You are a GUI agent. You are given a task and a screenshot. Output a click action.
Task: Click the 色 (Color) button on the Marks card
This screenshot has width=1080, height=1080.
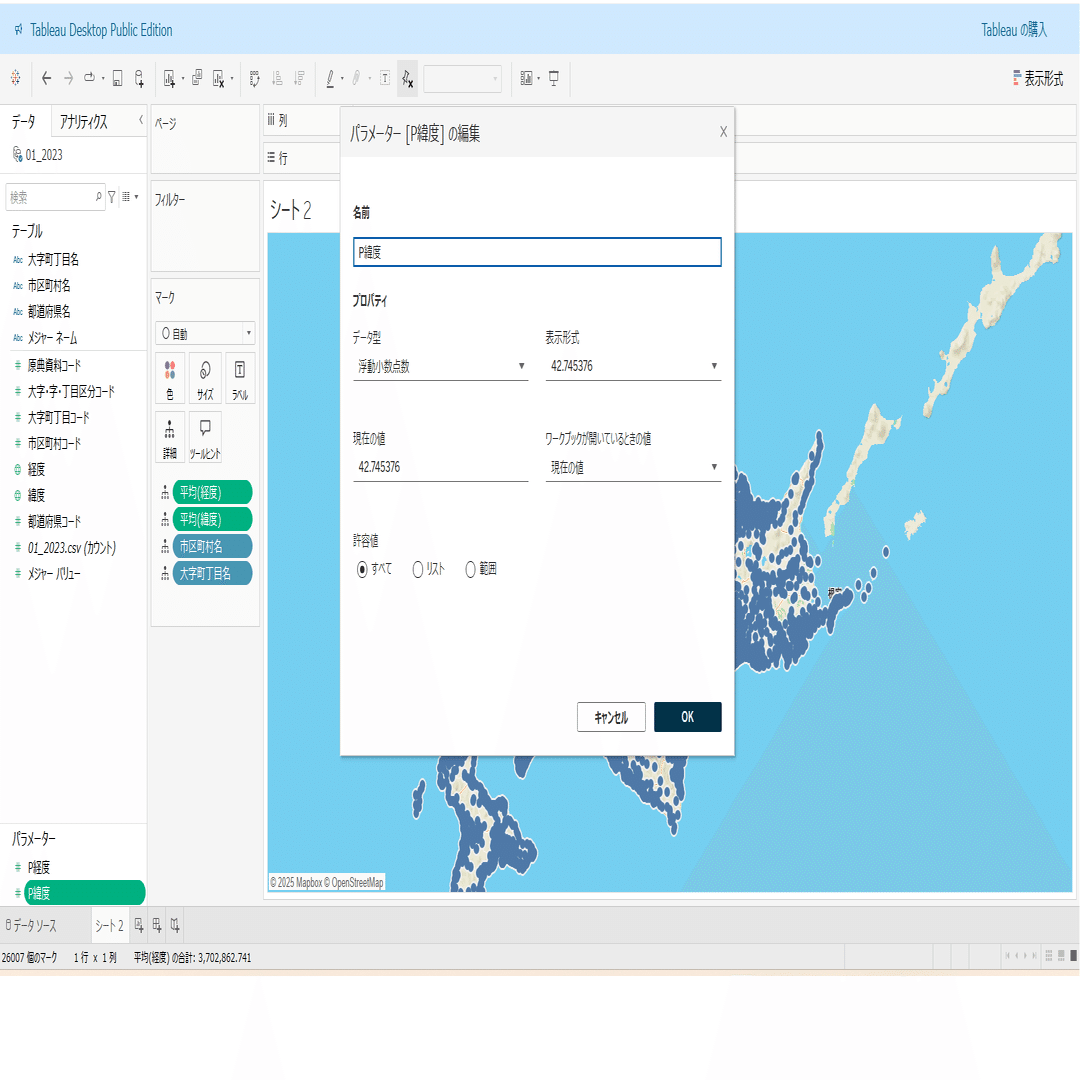(x=169, y=378)
